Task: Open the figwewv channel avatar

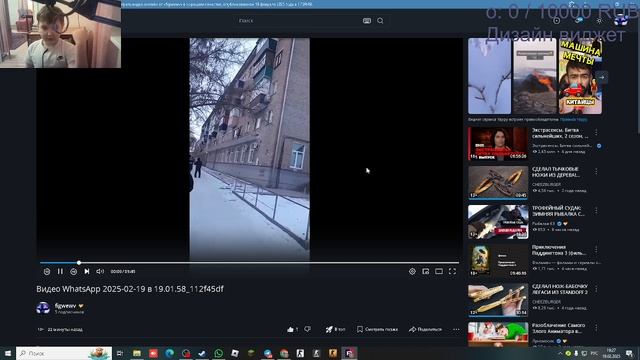Action: (x=43, y=308)
